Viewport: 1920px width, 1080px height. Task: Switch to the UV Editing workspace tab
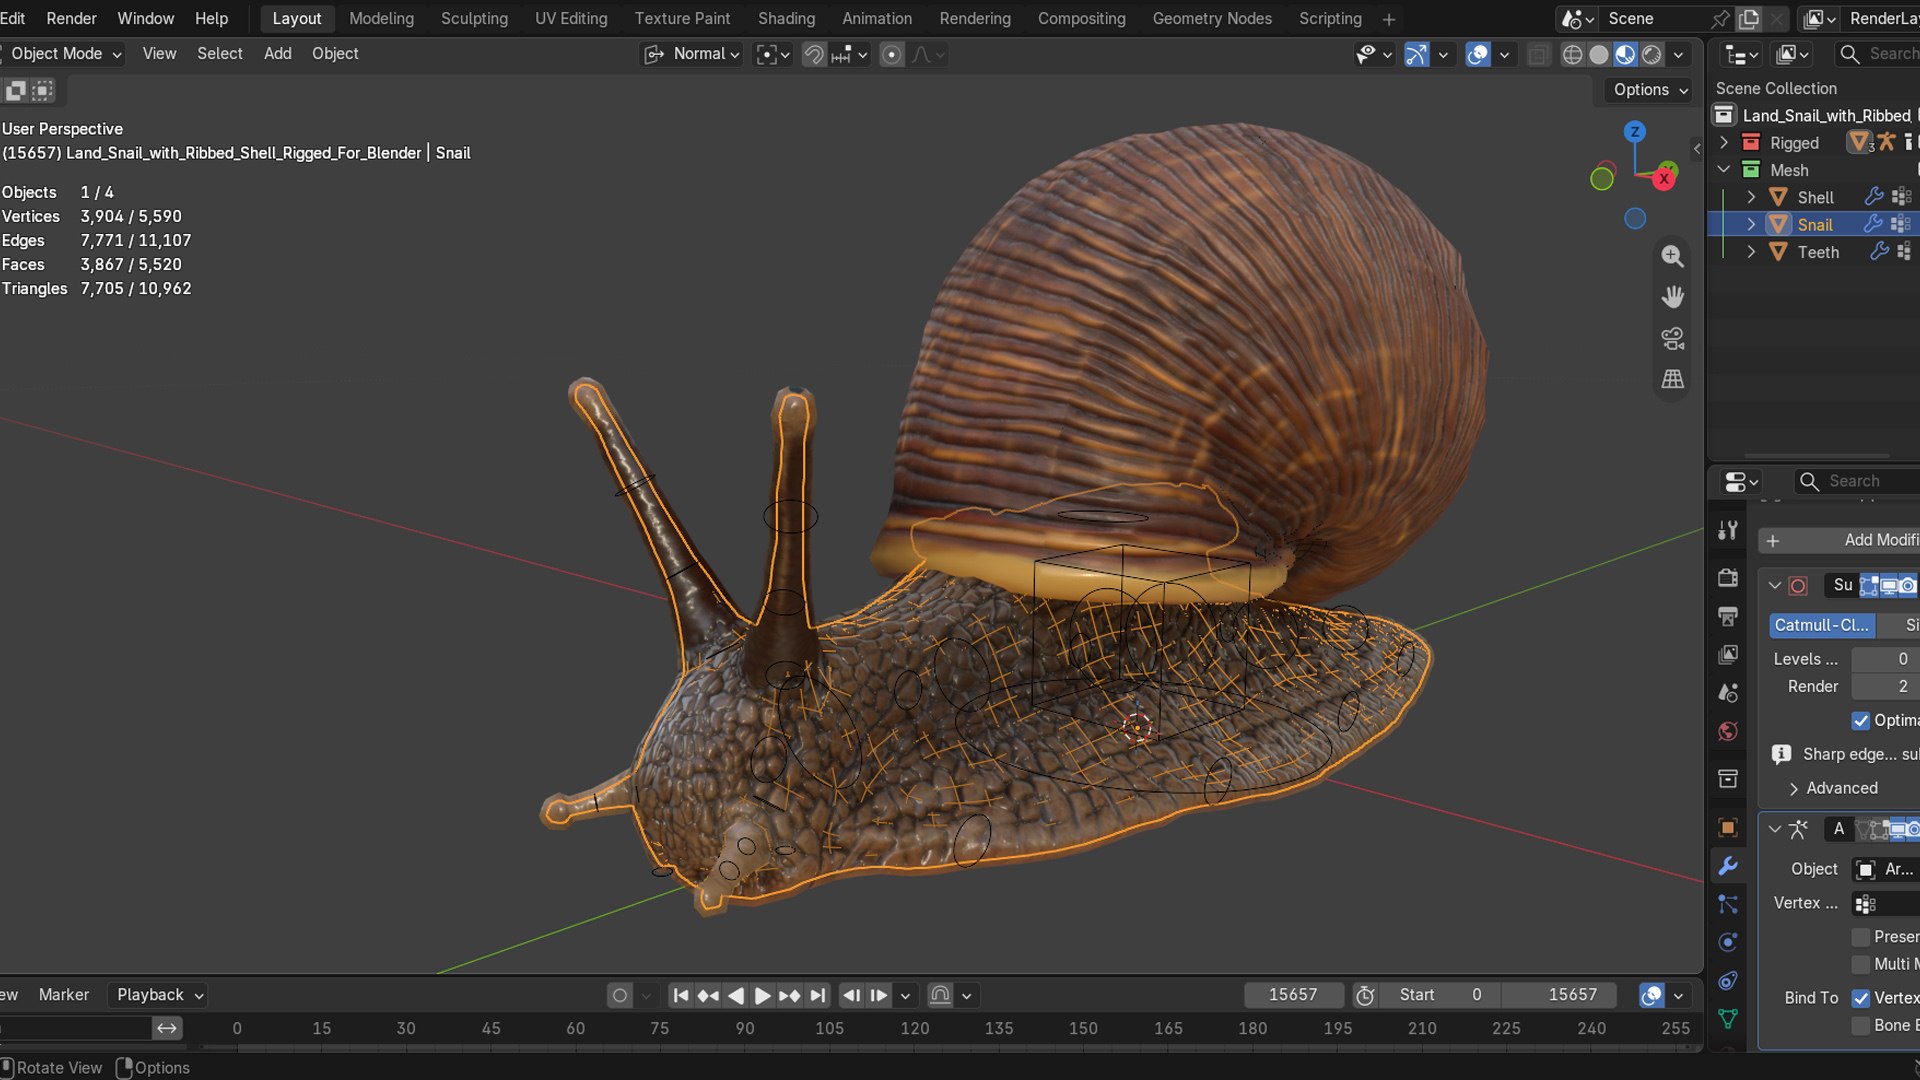click(x=571, y=19)
